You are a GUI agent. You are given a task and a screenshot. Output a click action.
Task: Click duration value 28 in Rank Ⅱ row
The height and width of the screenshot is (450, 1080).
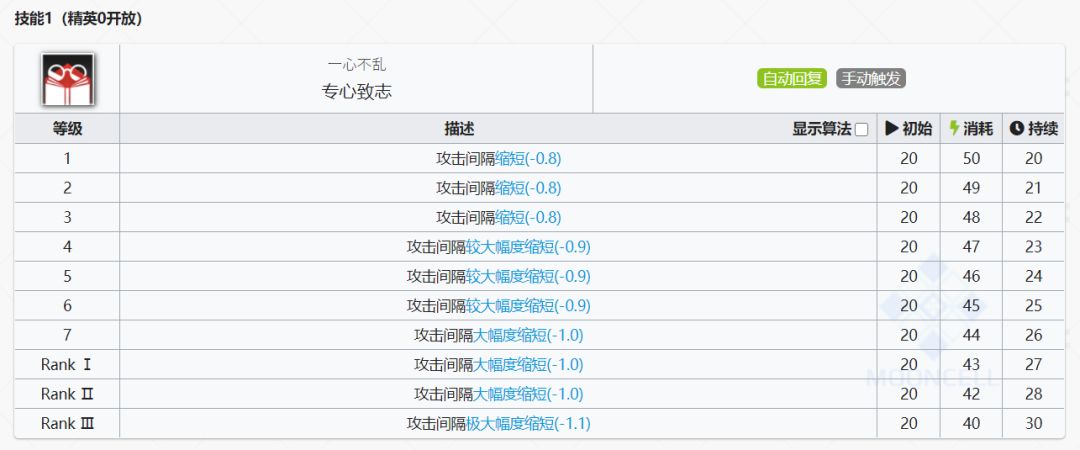1034,394
